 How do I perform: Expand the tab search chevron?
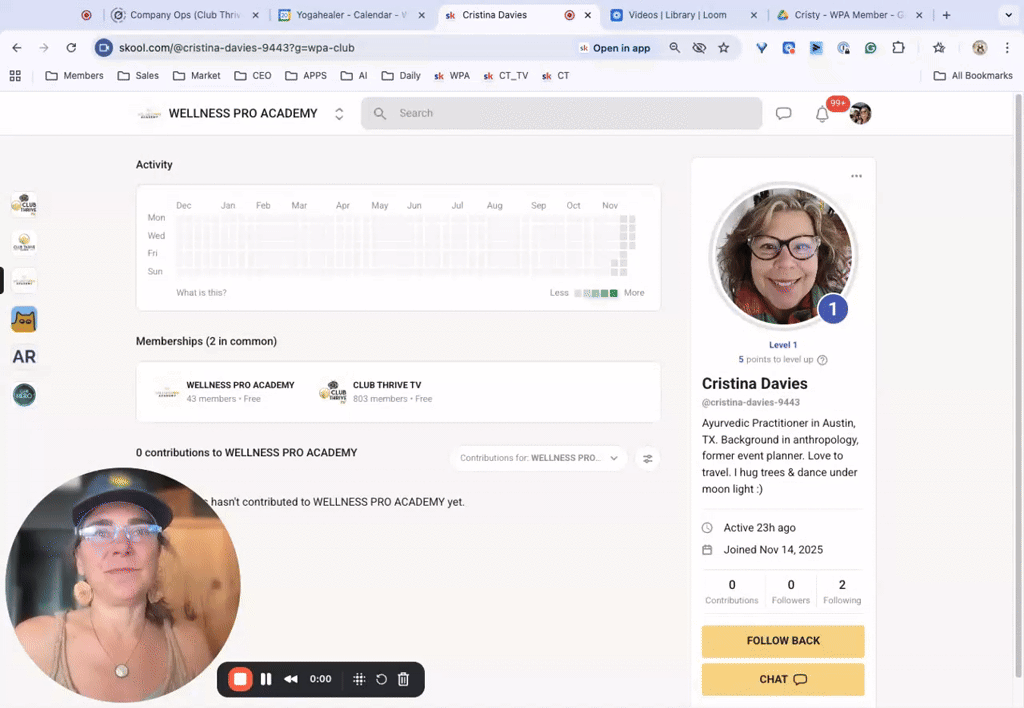tap(1008, 15)
